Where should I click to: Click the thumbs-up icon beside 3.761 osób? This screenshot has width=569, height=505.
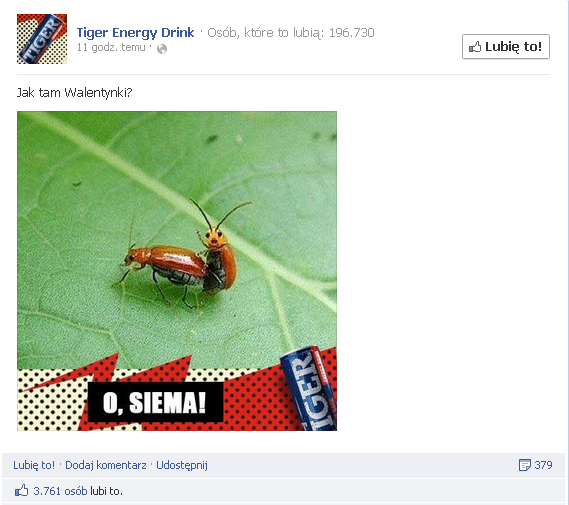[x=21, y=491]
